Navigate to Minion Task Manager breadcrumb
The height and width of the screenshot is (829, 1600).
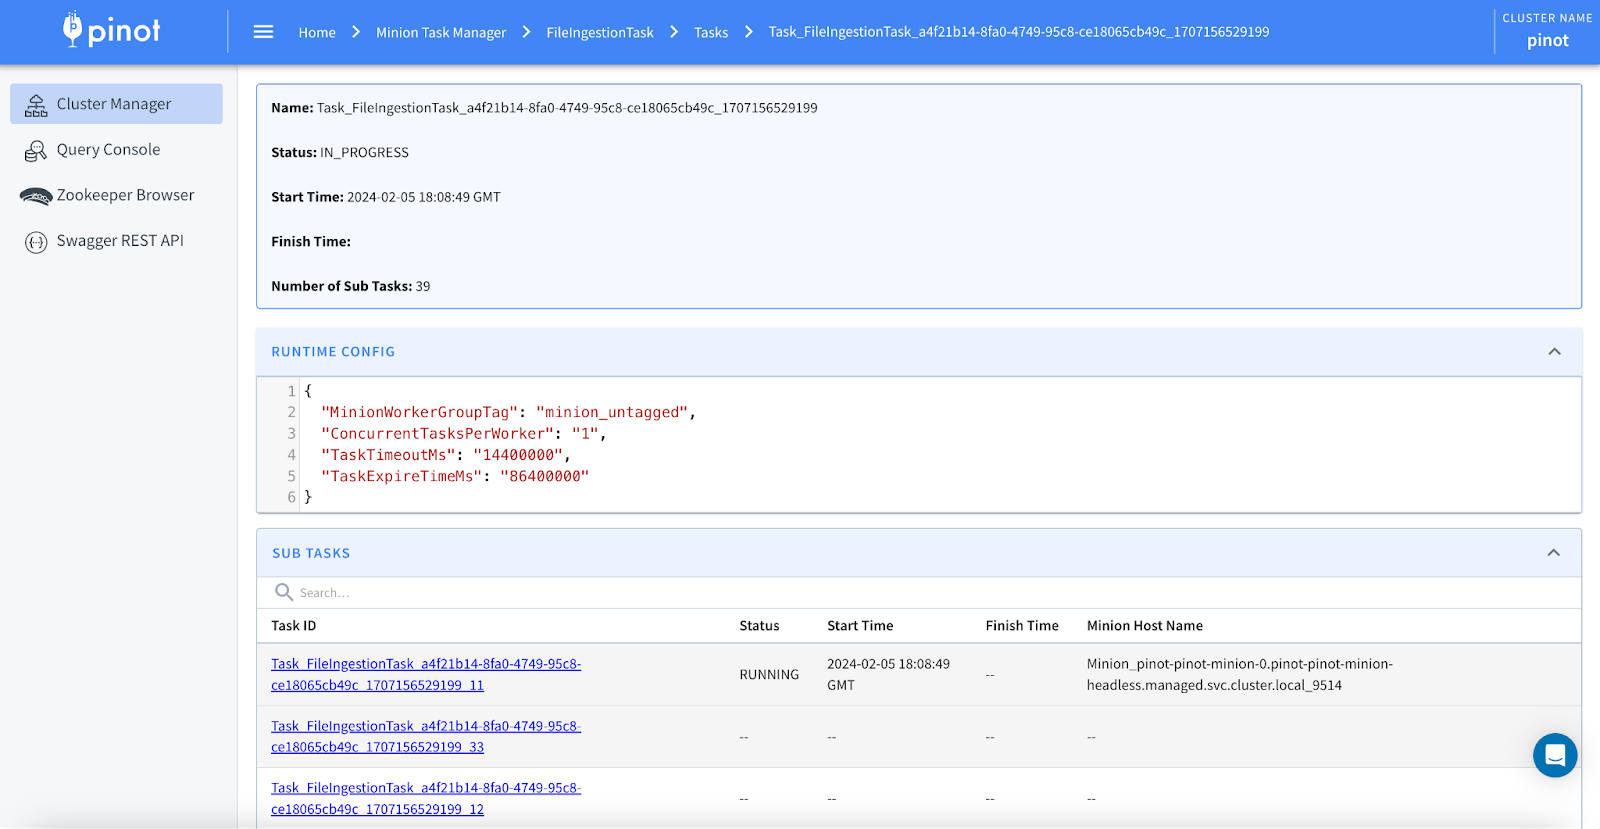click(440, 33)
